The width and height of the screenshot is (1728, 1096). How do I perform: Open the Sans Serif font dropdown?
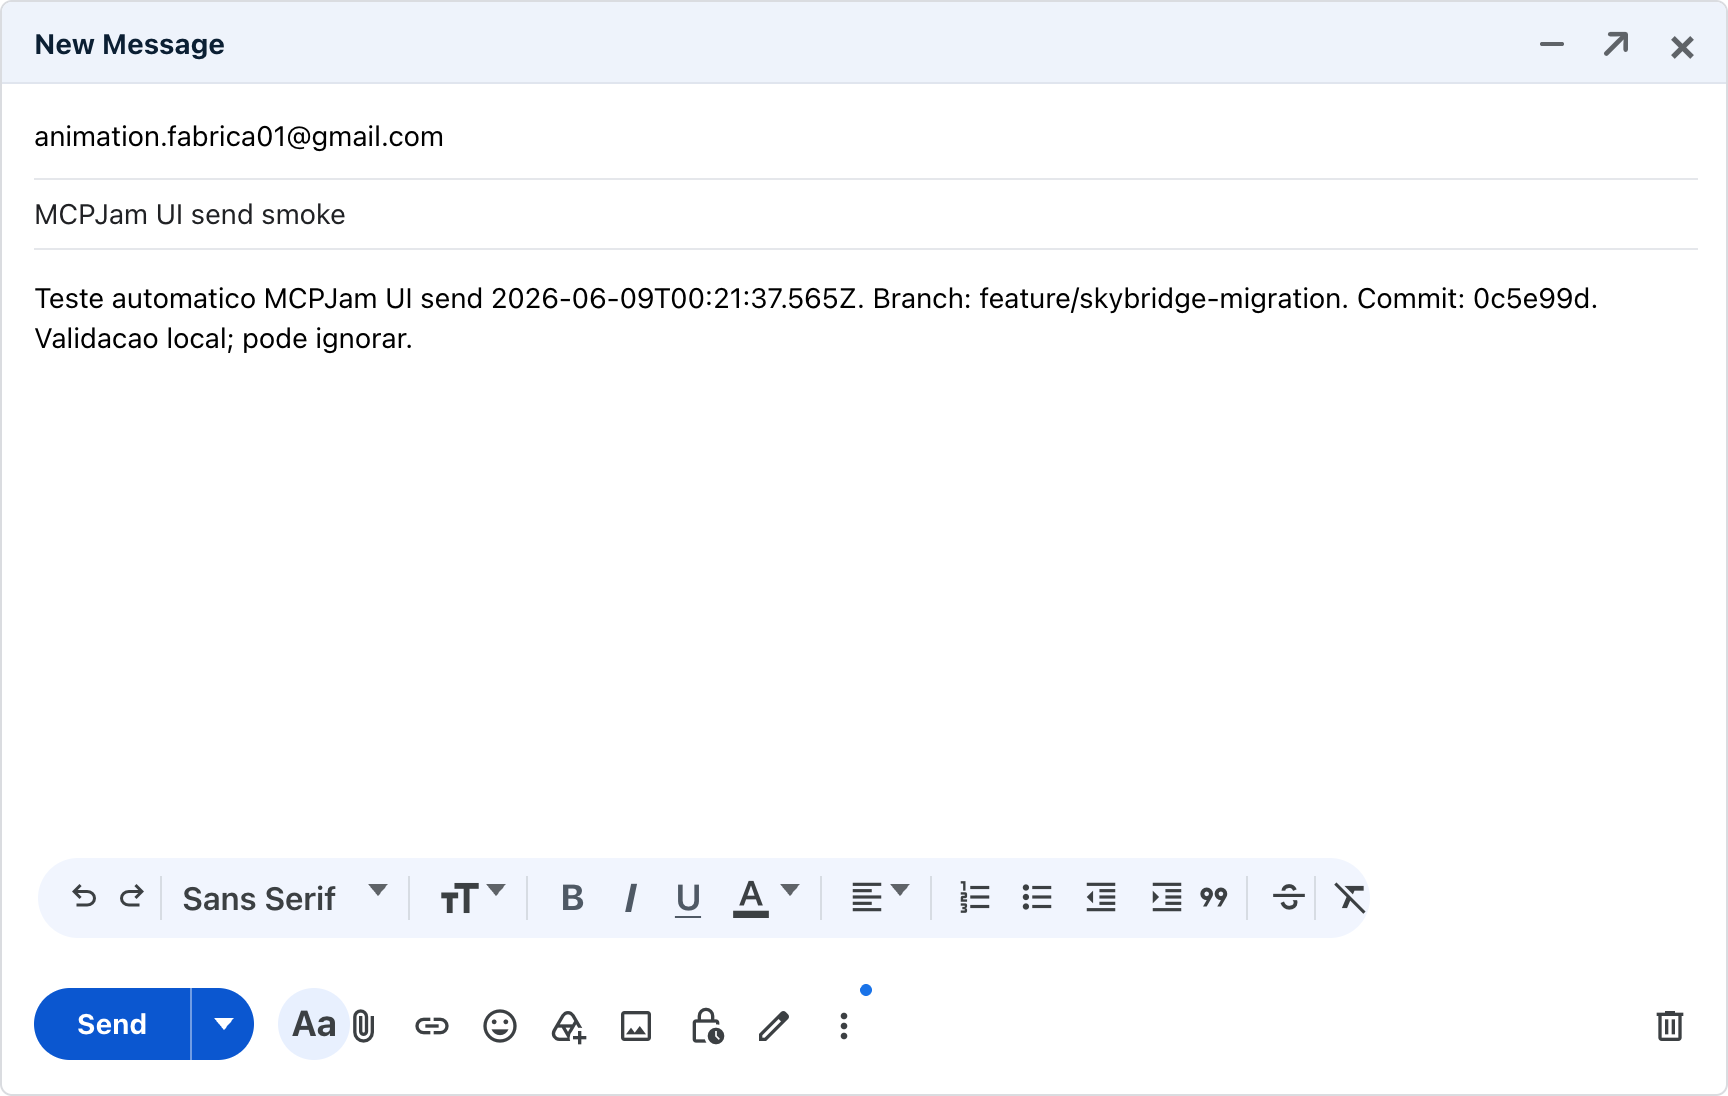[284, 898]
